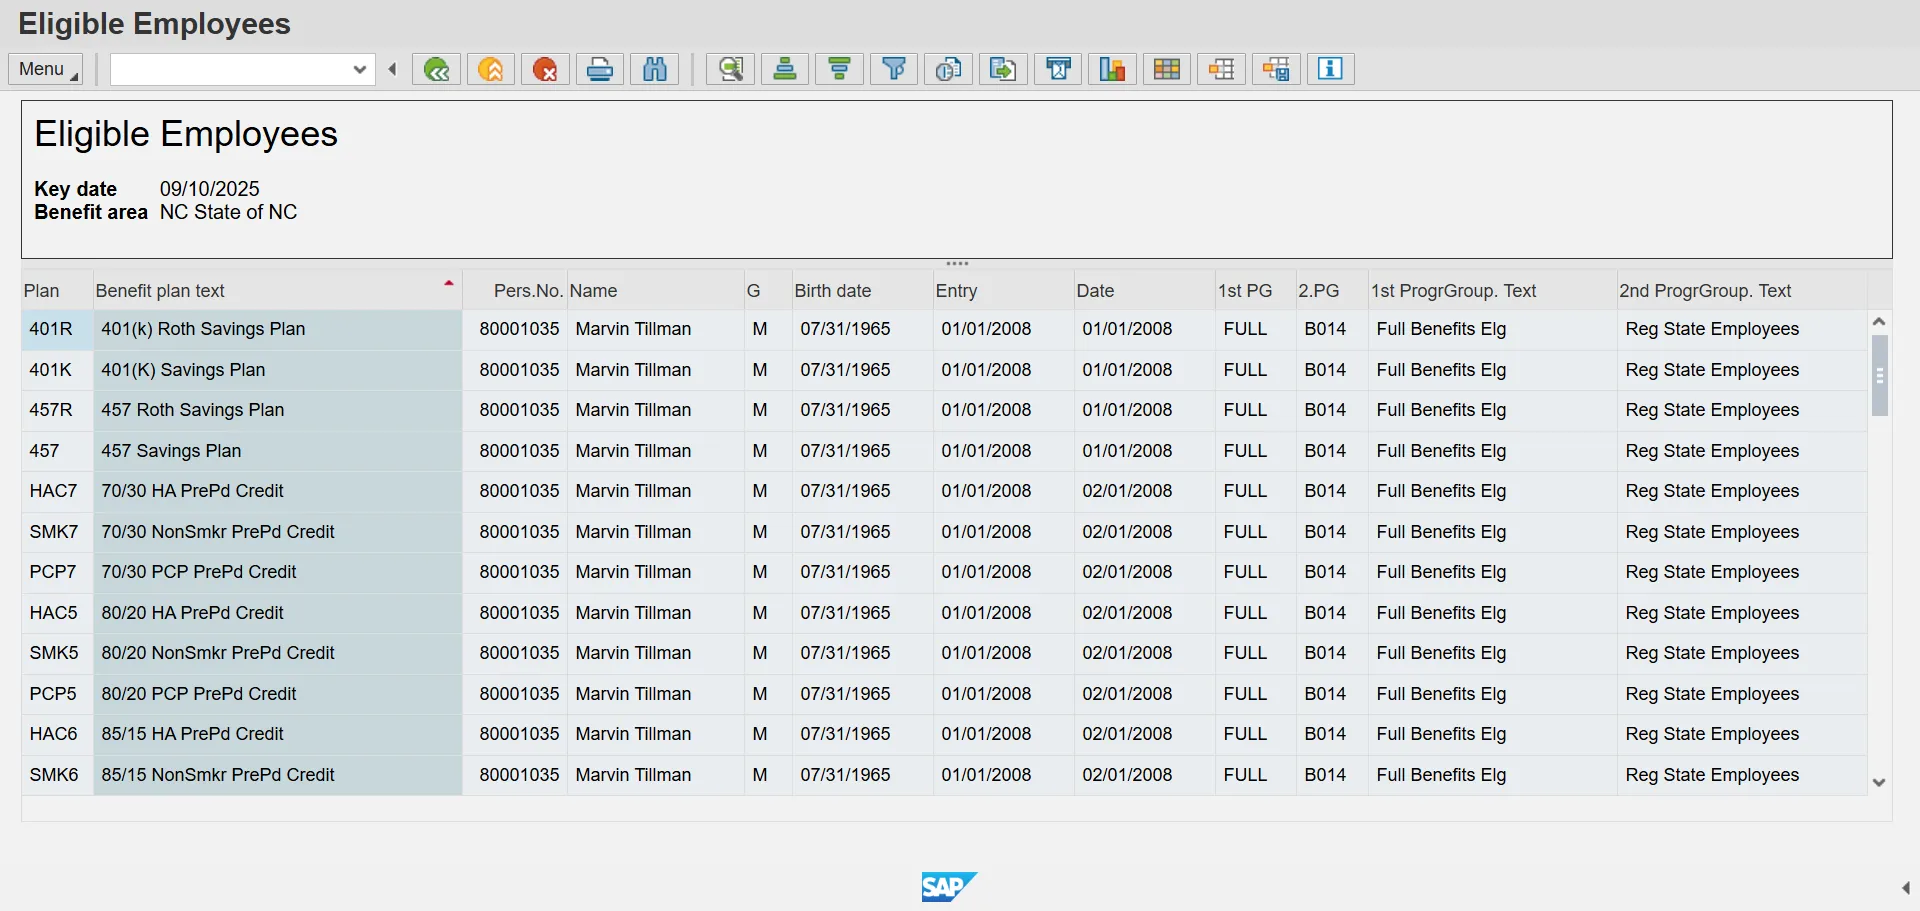Click the blue Information icon
This screenshot has width=1920, height=911.
1330,69
